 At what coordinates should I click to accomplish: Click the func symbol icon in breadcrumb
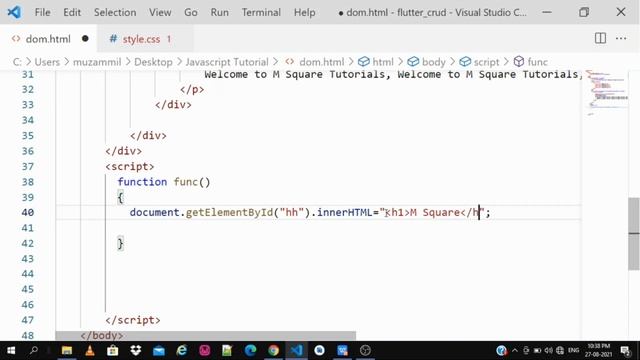[x=518, y=62]
